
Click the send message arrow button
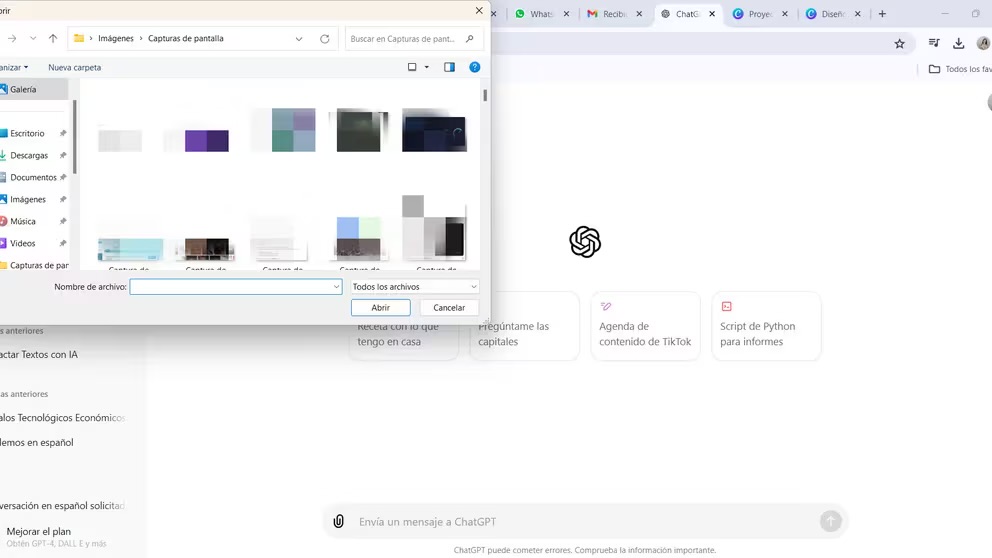pos(830,521)
